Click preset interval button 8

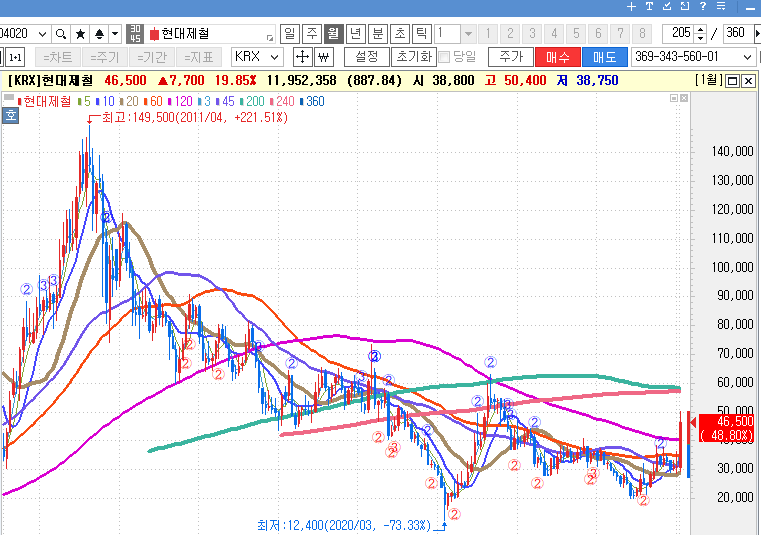point(642,33)
